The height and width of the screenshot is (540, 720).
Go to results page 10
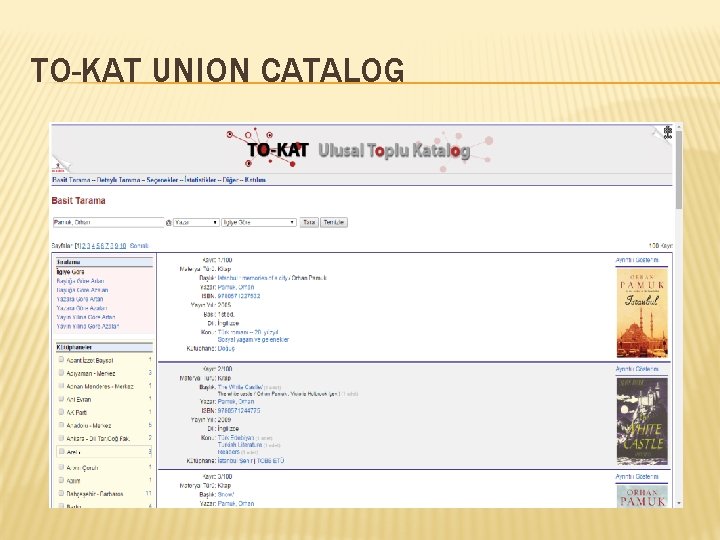coord(123,246)
